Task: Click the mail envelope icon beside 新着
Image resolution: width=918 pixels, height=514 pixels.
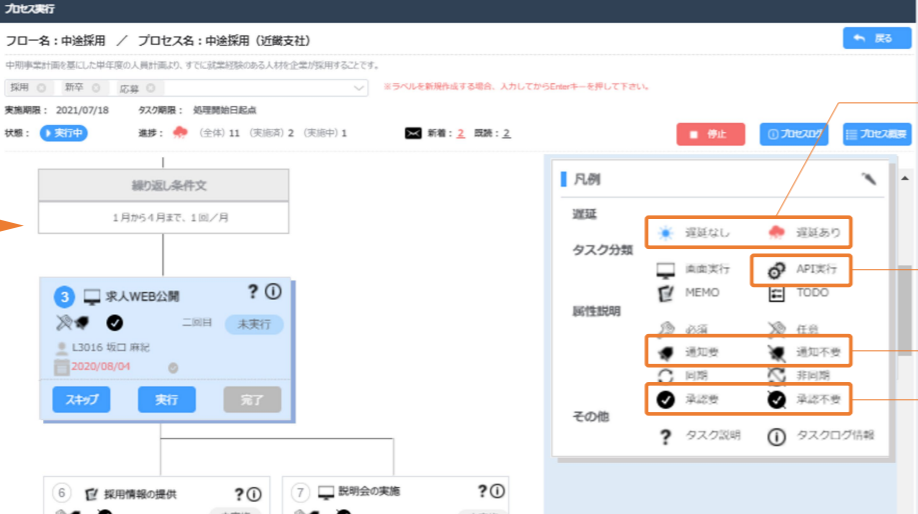Action: [412, 133]
